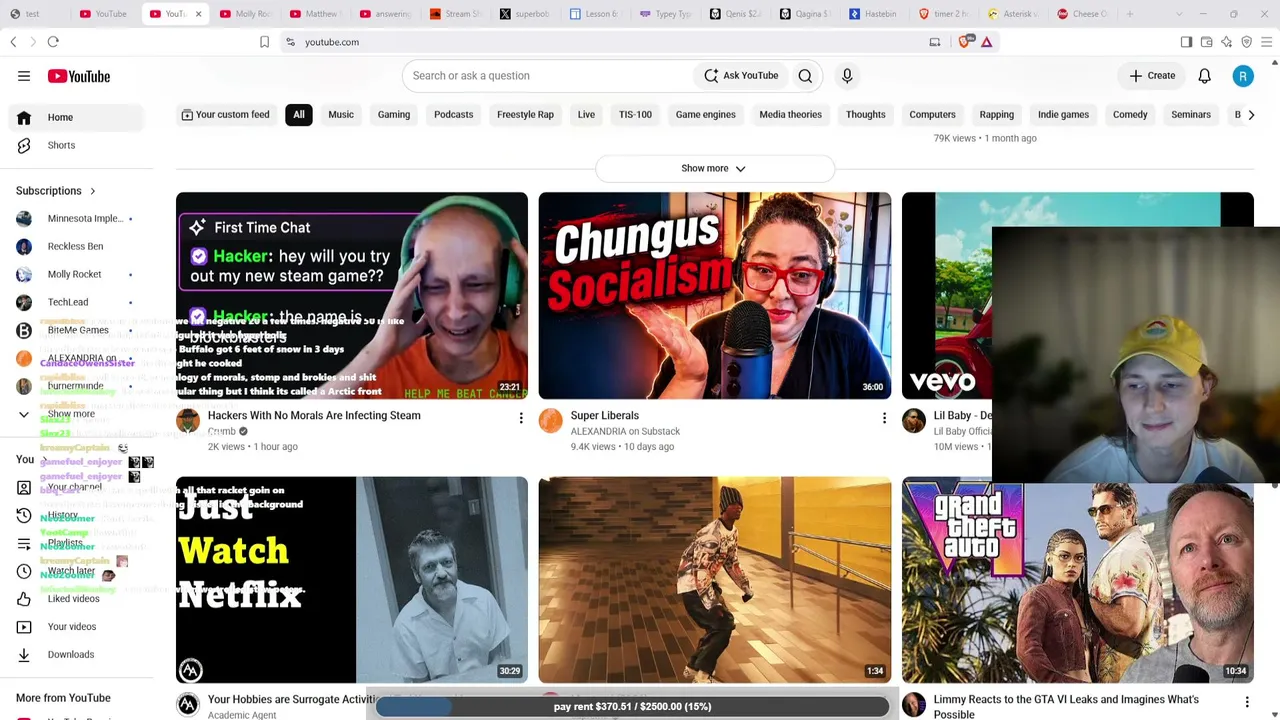
Task: Open Your videos in the sidebar
Action: 78,627
